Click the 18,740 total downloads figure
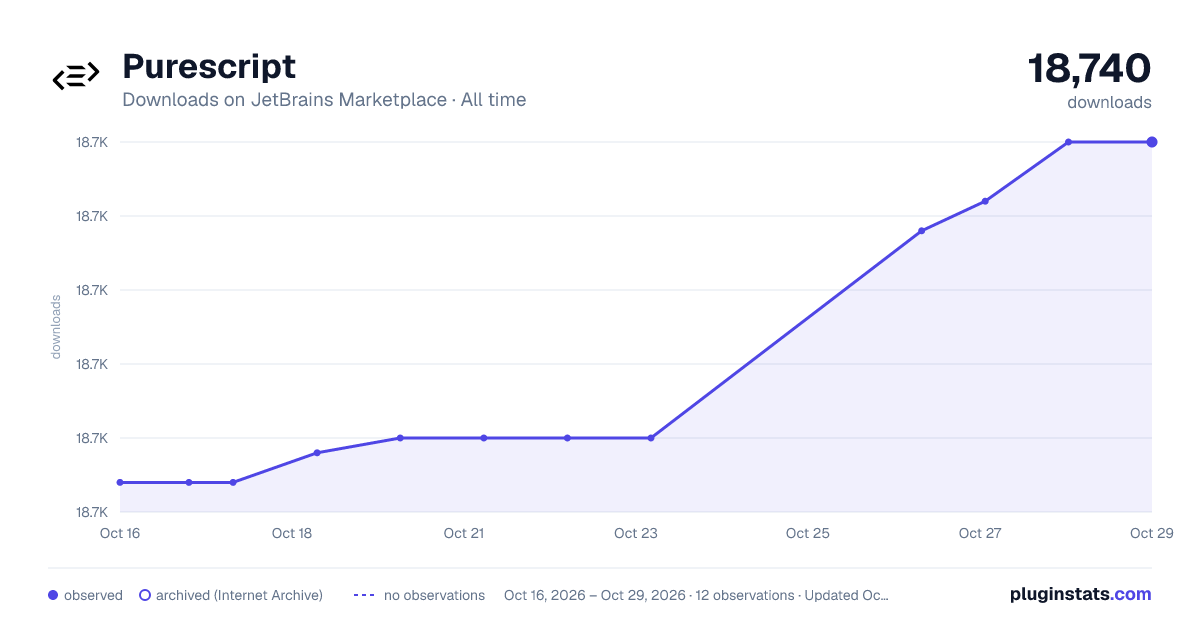 point(1089,68)
